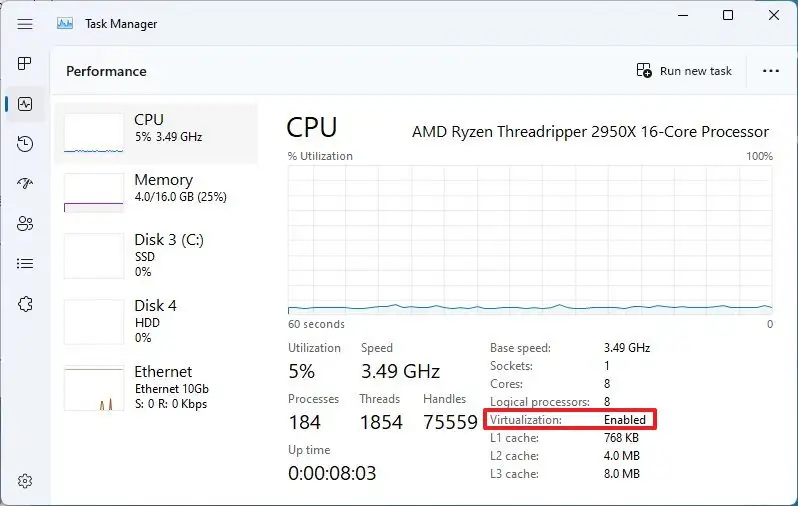Maximize the Task Manager window
798x506 pixels.
coord(728,15)
